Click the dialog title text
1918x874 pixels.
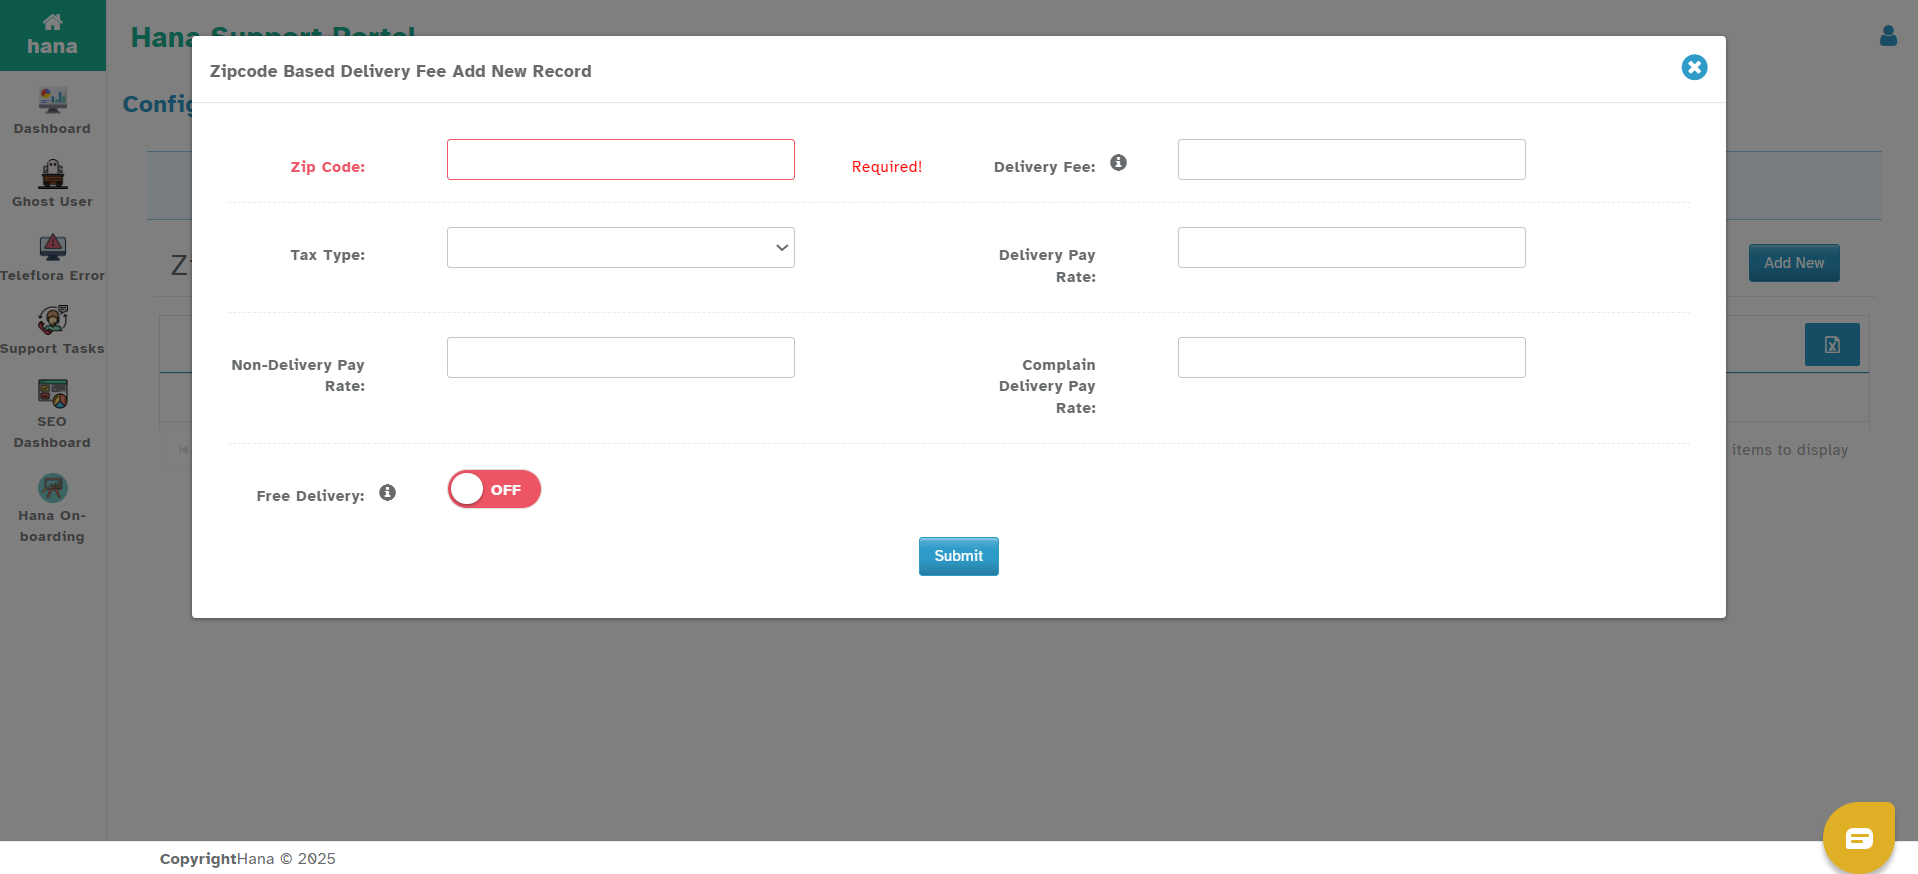pyautogui.click(x=400, y=71)
